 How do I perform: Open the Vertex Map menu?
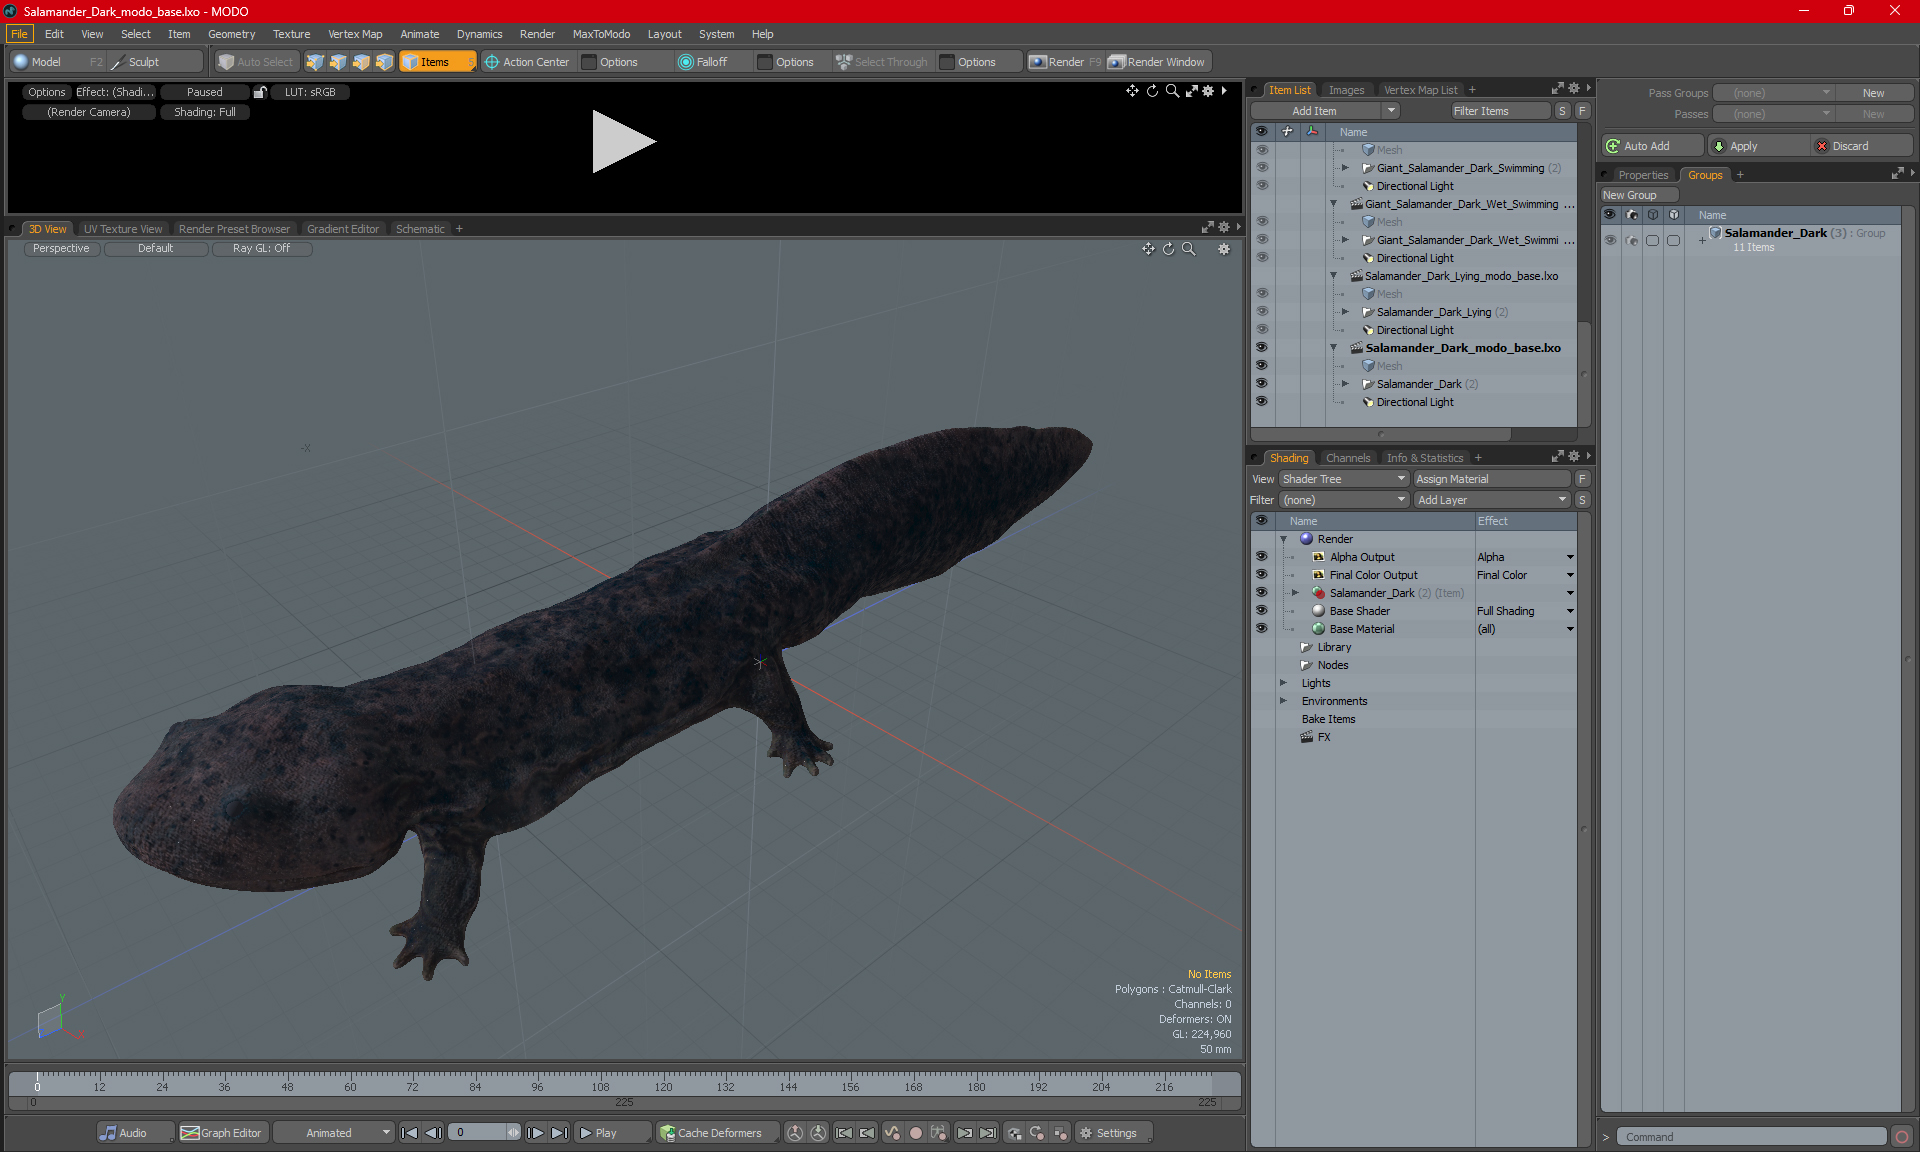coord(355,34)
